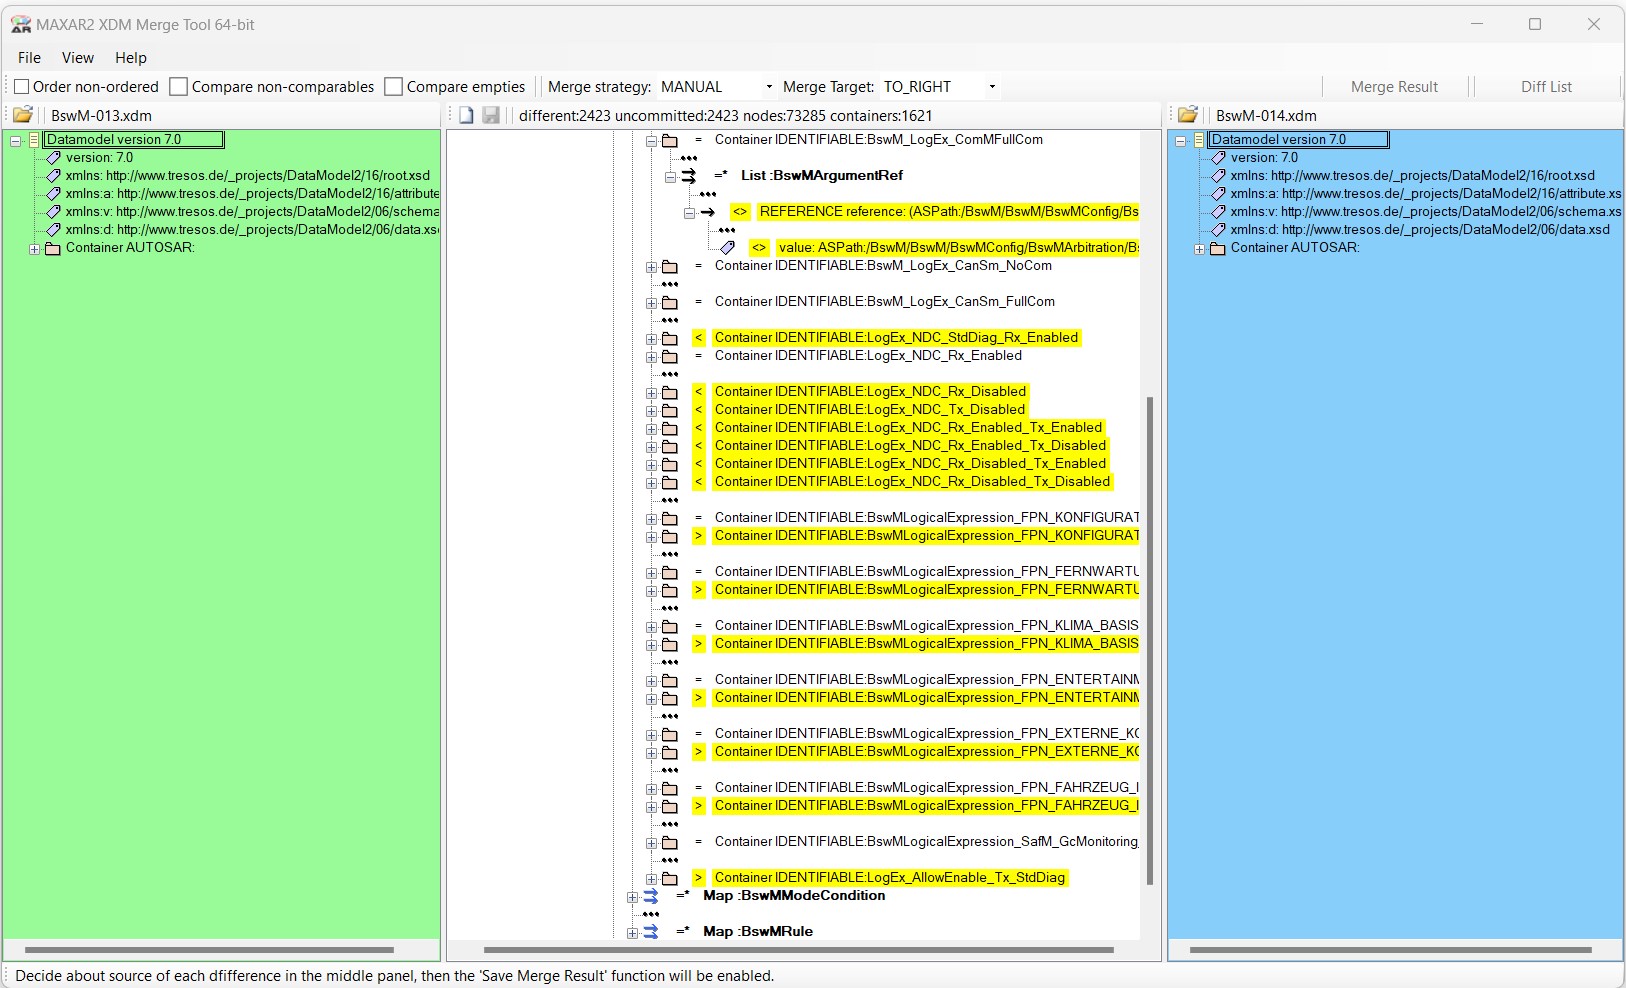Select left xmlns:d data.xsd attribute row
Viewport: 1626px width, 988px height.
point(252,230)
